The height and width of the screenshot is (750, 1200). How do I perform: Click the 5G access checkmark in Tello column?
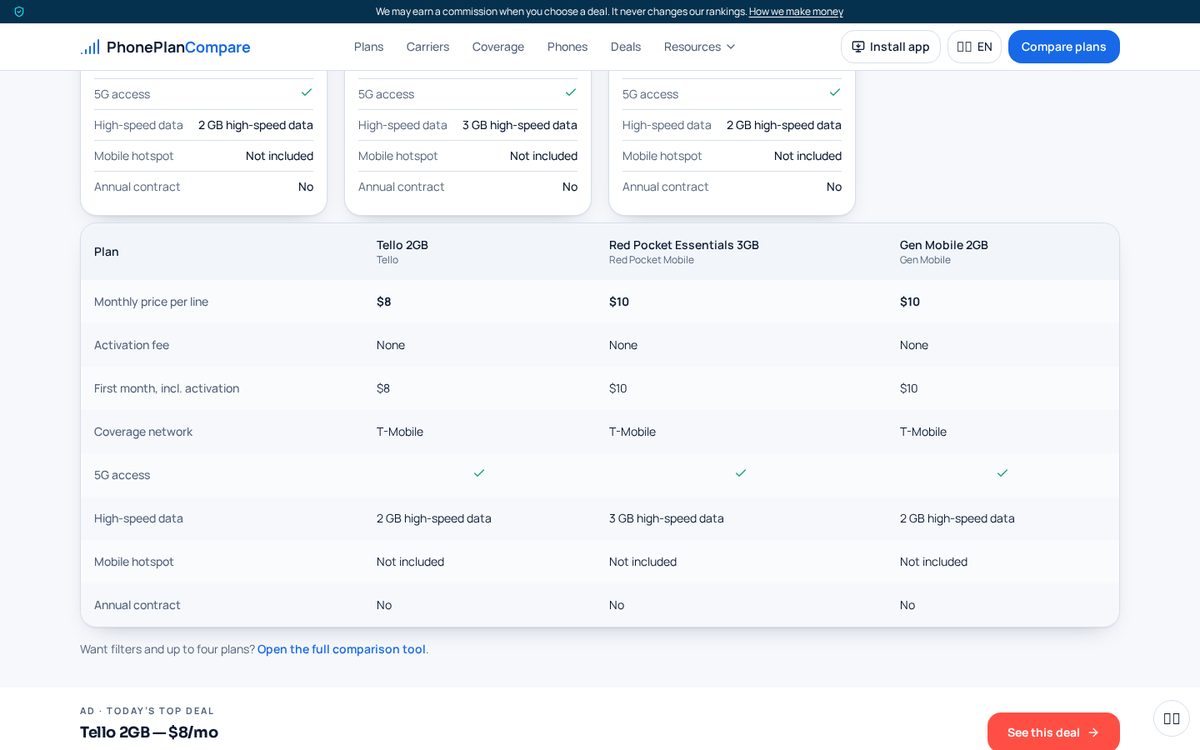479,473
